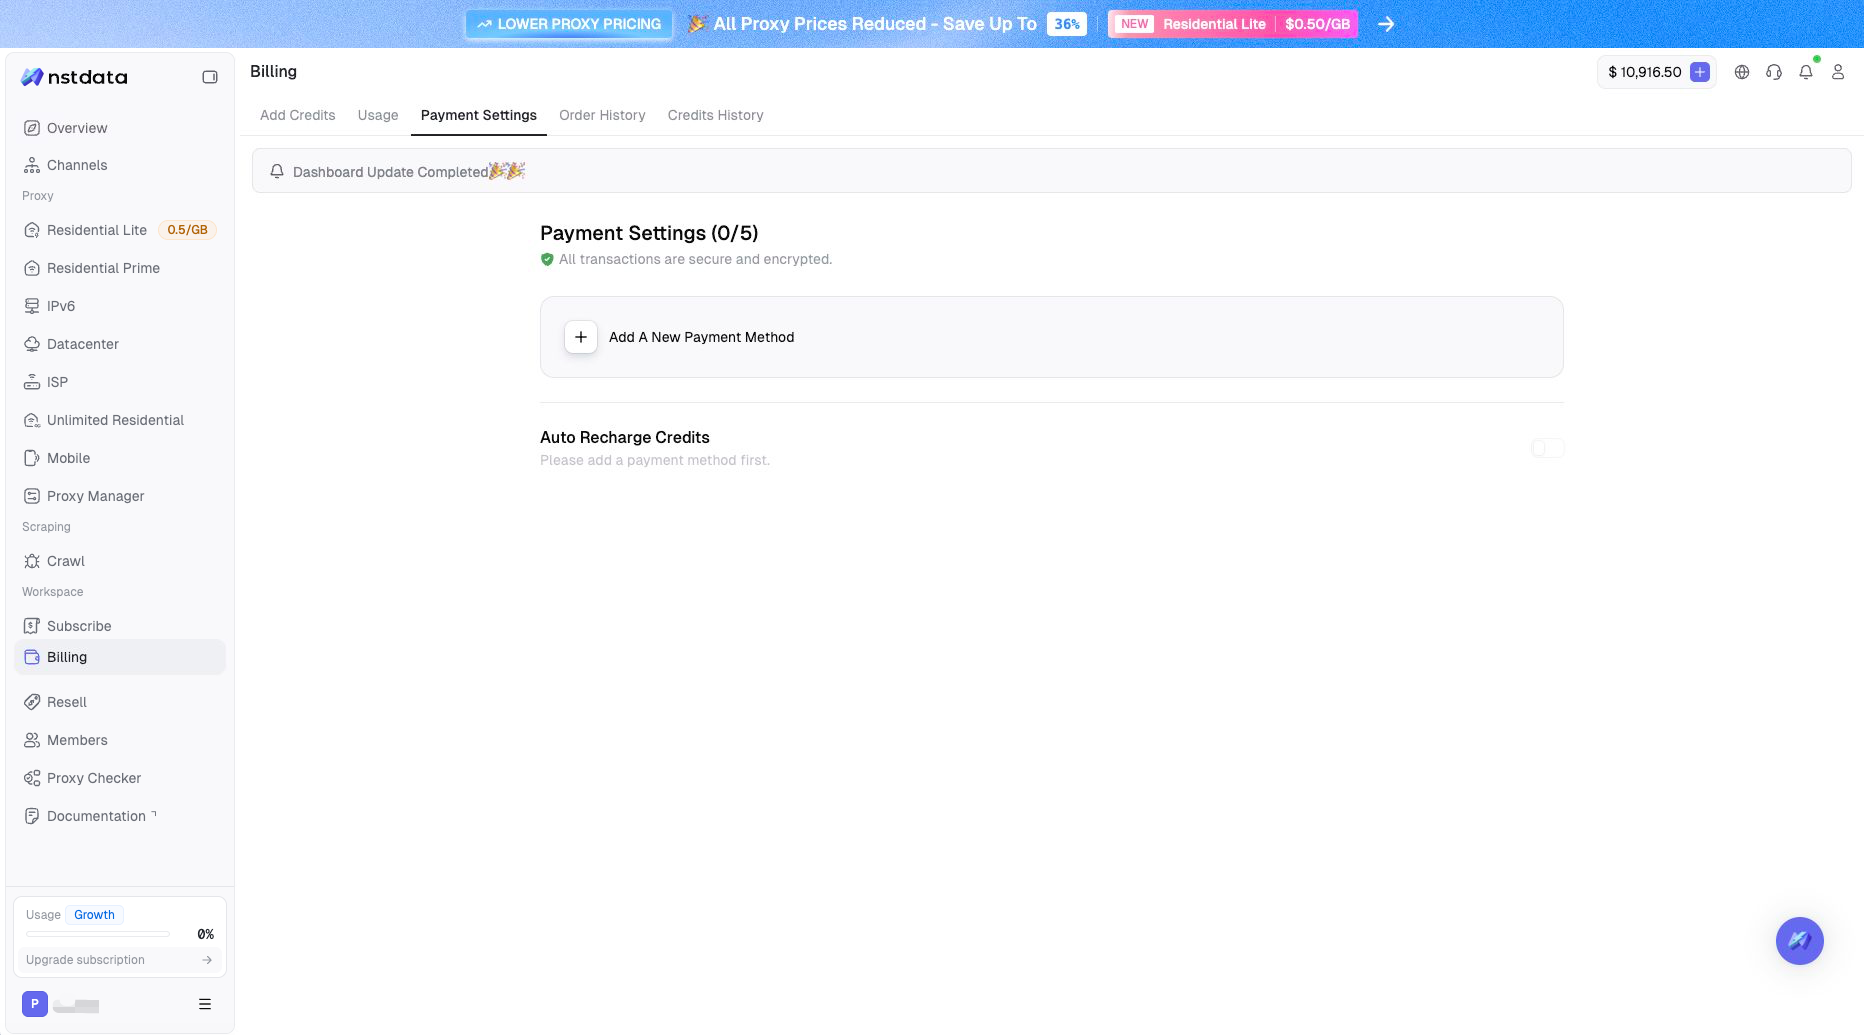1864x1035 pixels.
Task: Open notifications bell icon
Action: pyautogui.click(x=1806, y=72)
